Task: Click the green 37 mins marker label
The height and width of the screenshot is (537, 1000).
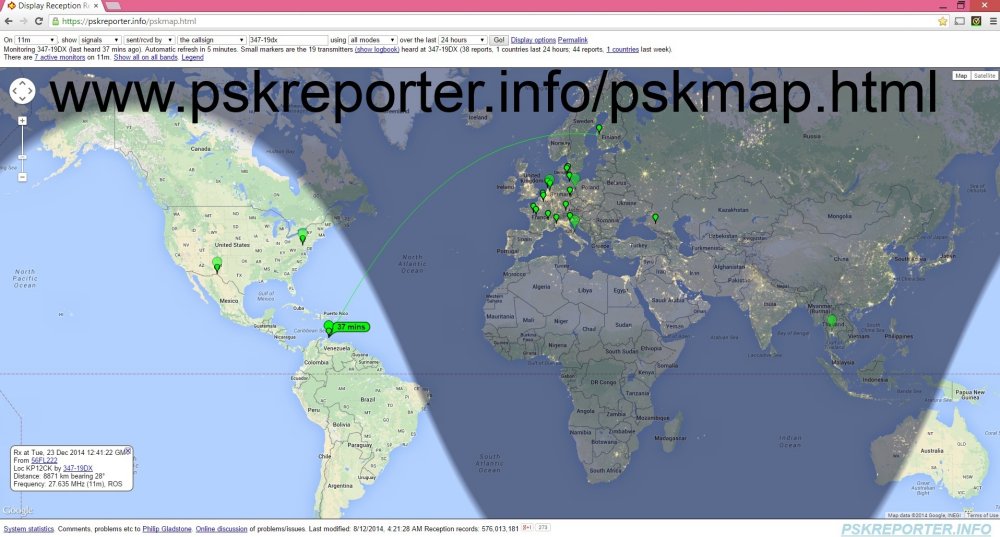Action: pos(351,327)
